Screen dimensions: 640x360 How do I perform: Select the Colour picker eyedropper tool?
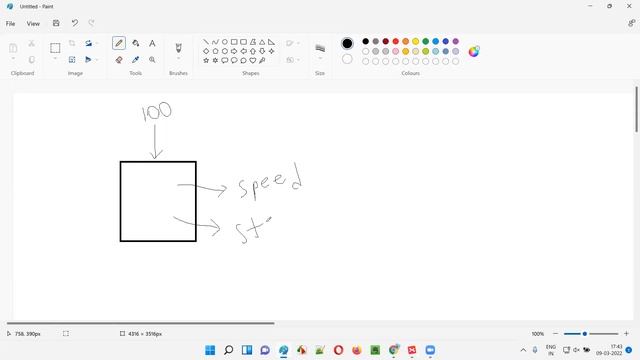(x=136, y=60)
